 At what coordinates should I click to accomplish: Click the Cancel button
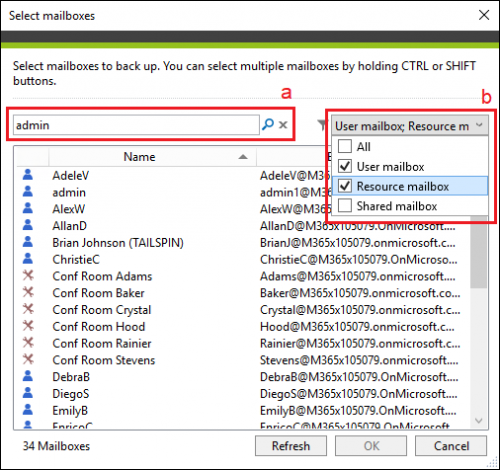point(451,446)
